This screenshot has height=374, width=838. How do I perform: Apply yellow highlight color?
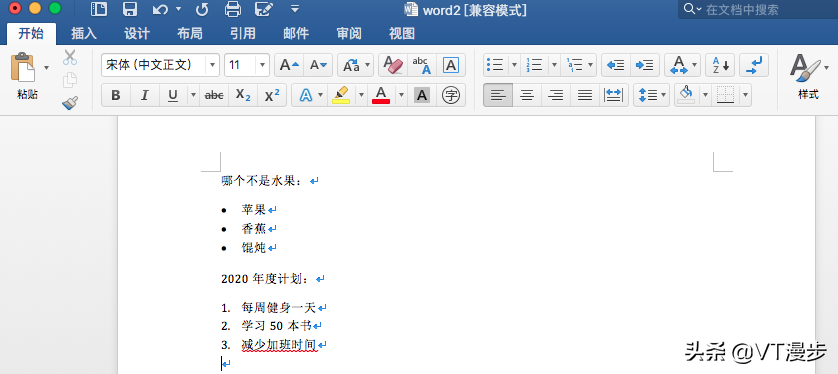tap(340, 96)
